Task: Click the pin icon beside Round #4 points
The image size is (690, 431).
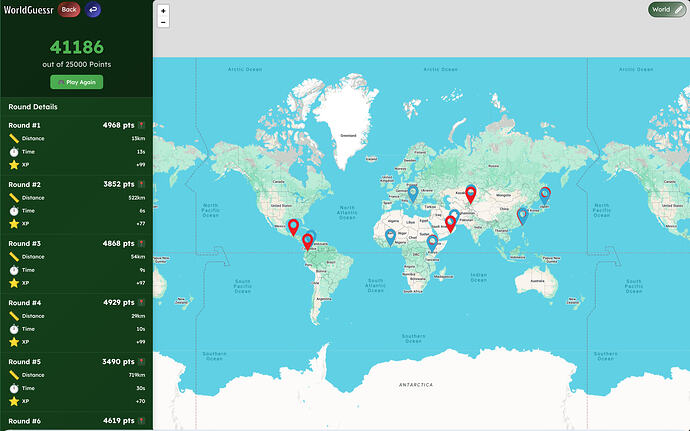Action: tap(142, 302)
